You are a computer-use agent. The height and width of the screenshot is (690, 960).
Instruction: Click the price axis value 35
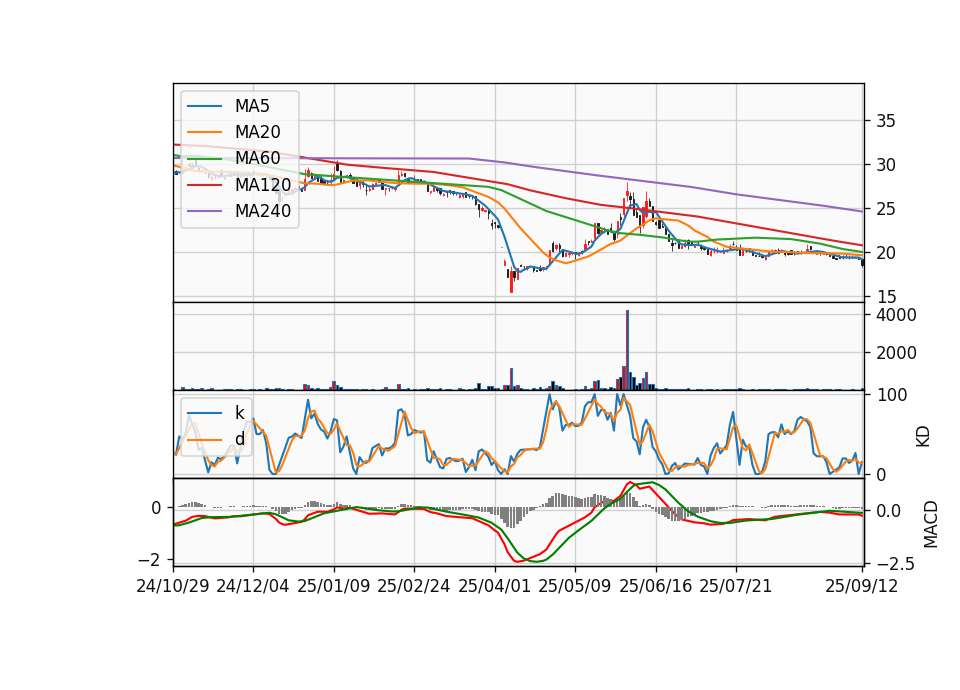885,121
